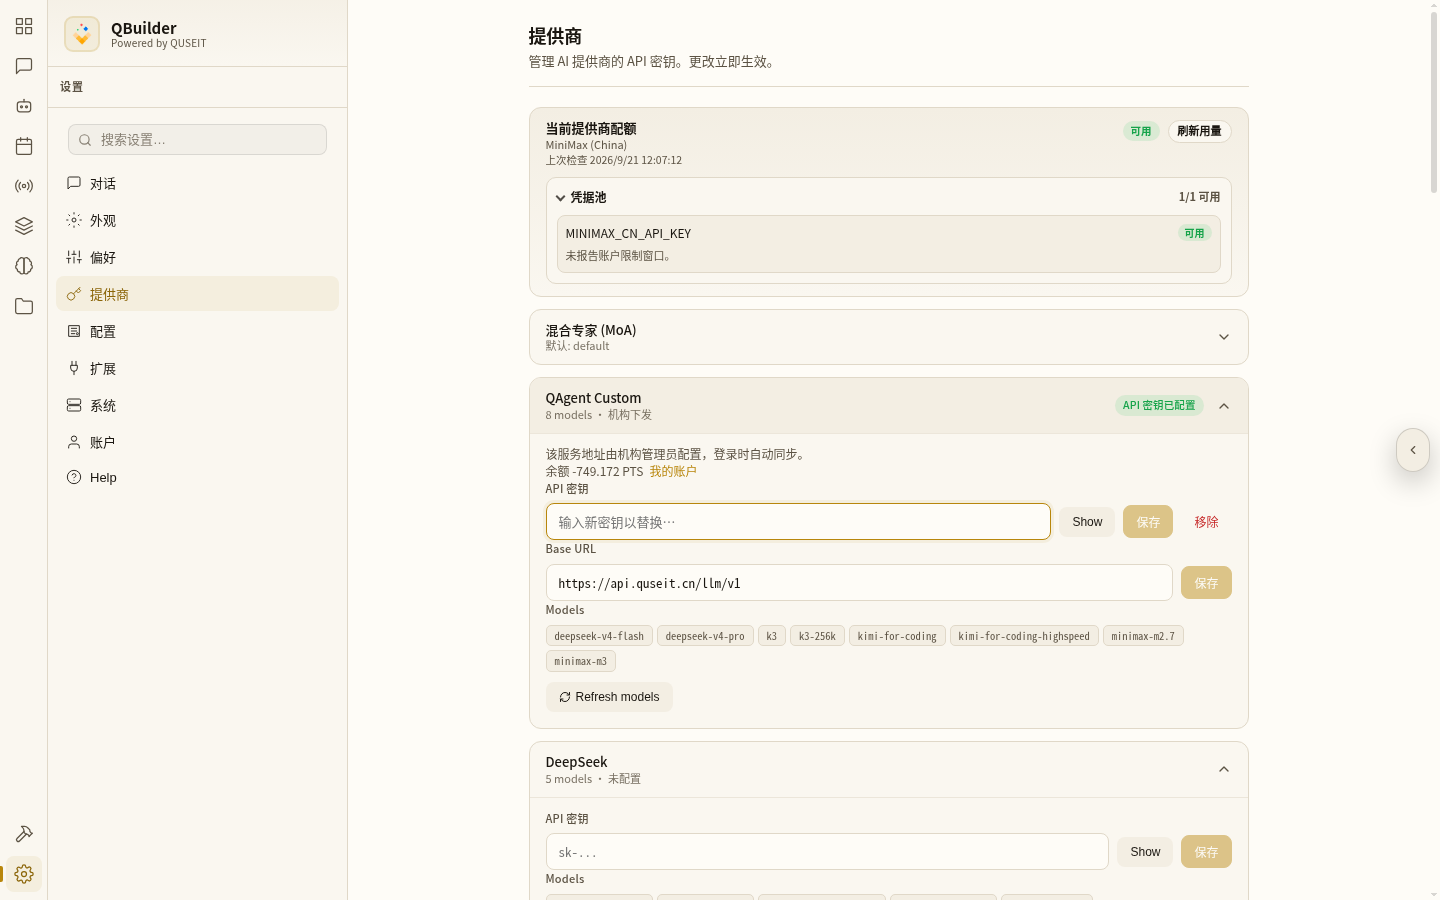Expand the right side panel arrow
The width and height of the screenshot is (1440, 900).
(1413, 450)
